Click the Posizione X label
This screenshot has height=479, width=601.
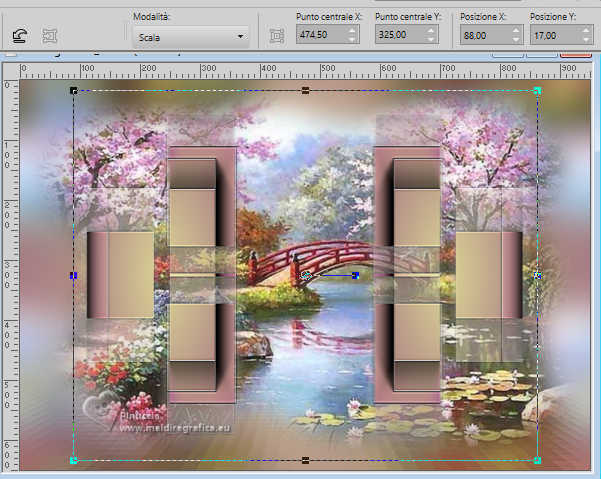pos(483,17)
